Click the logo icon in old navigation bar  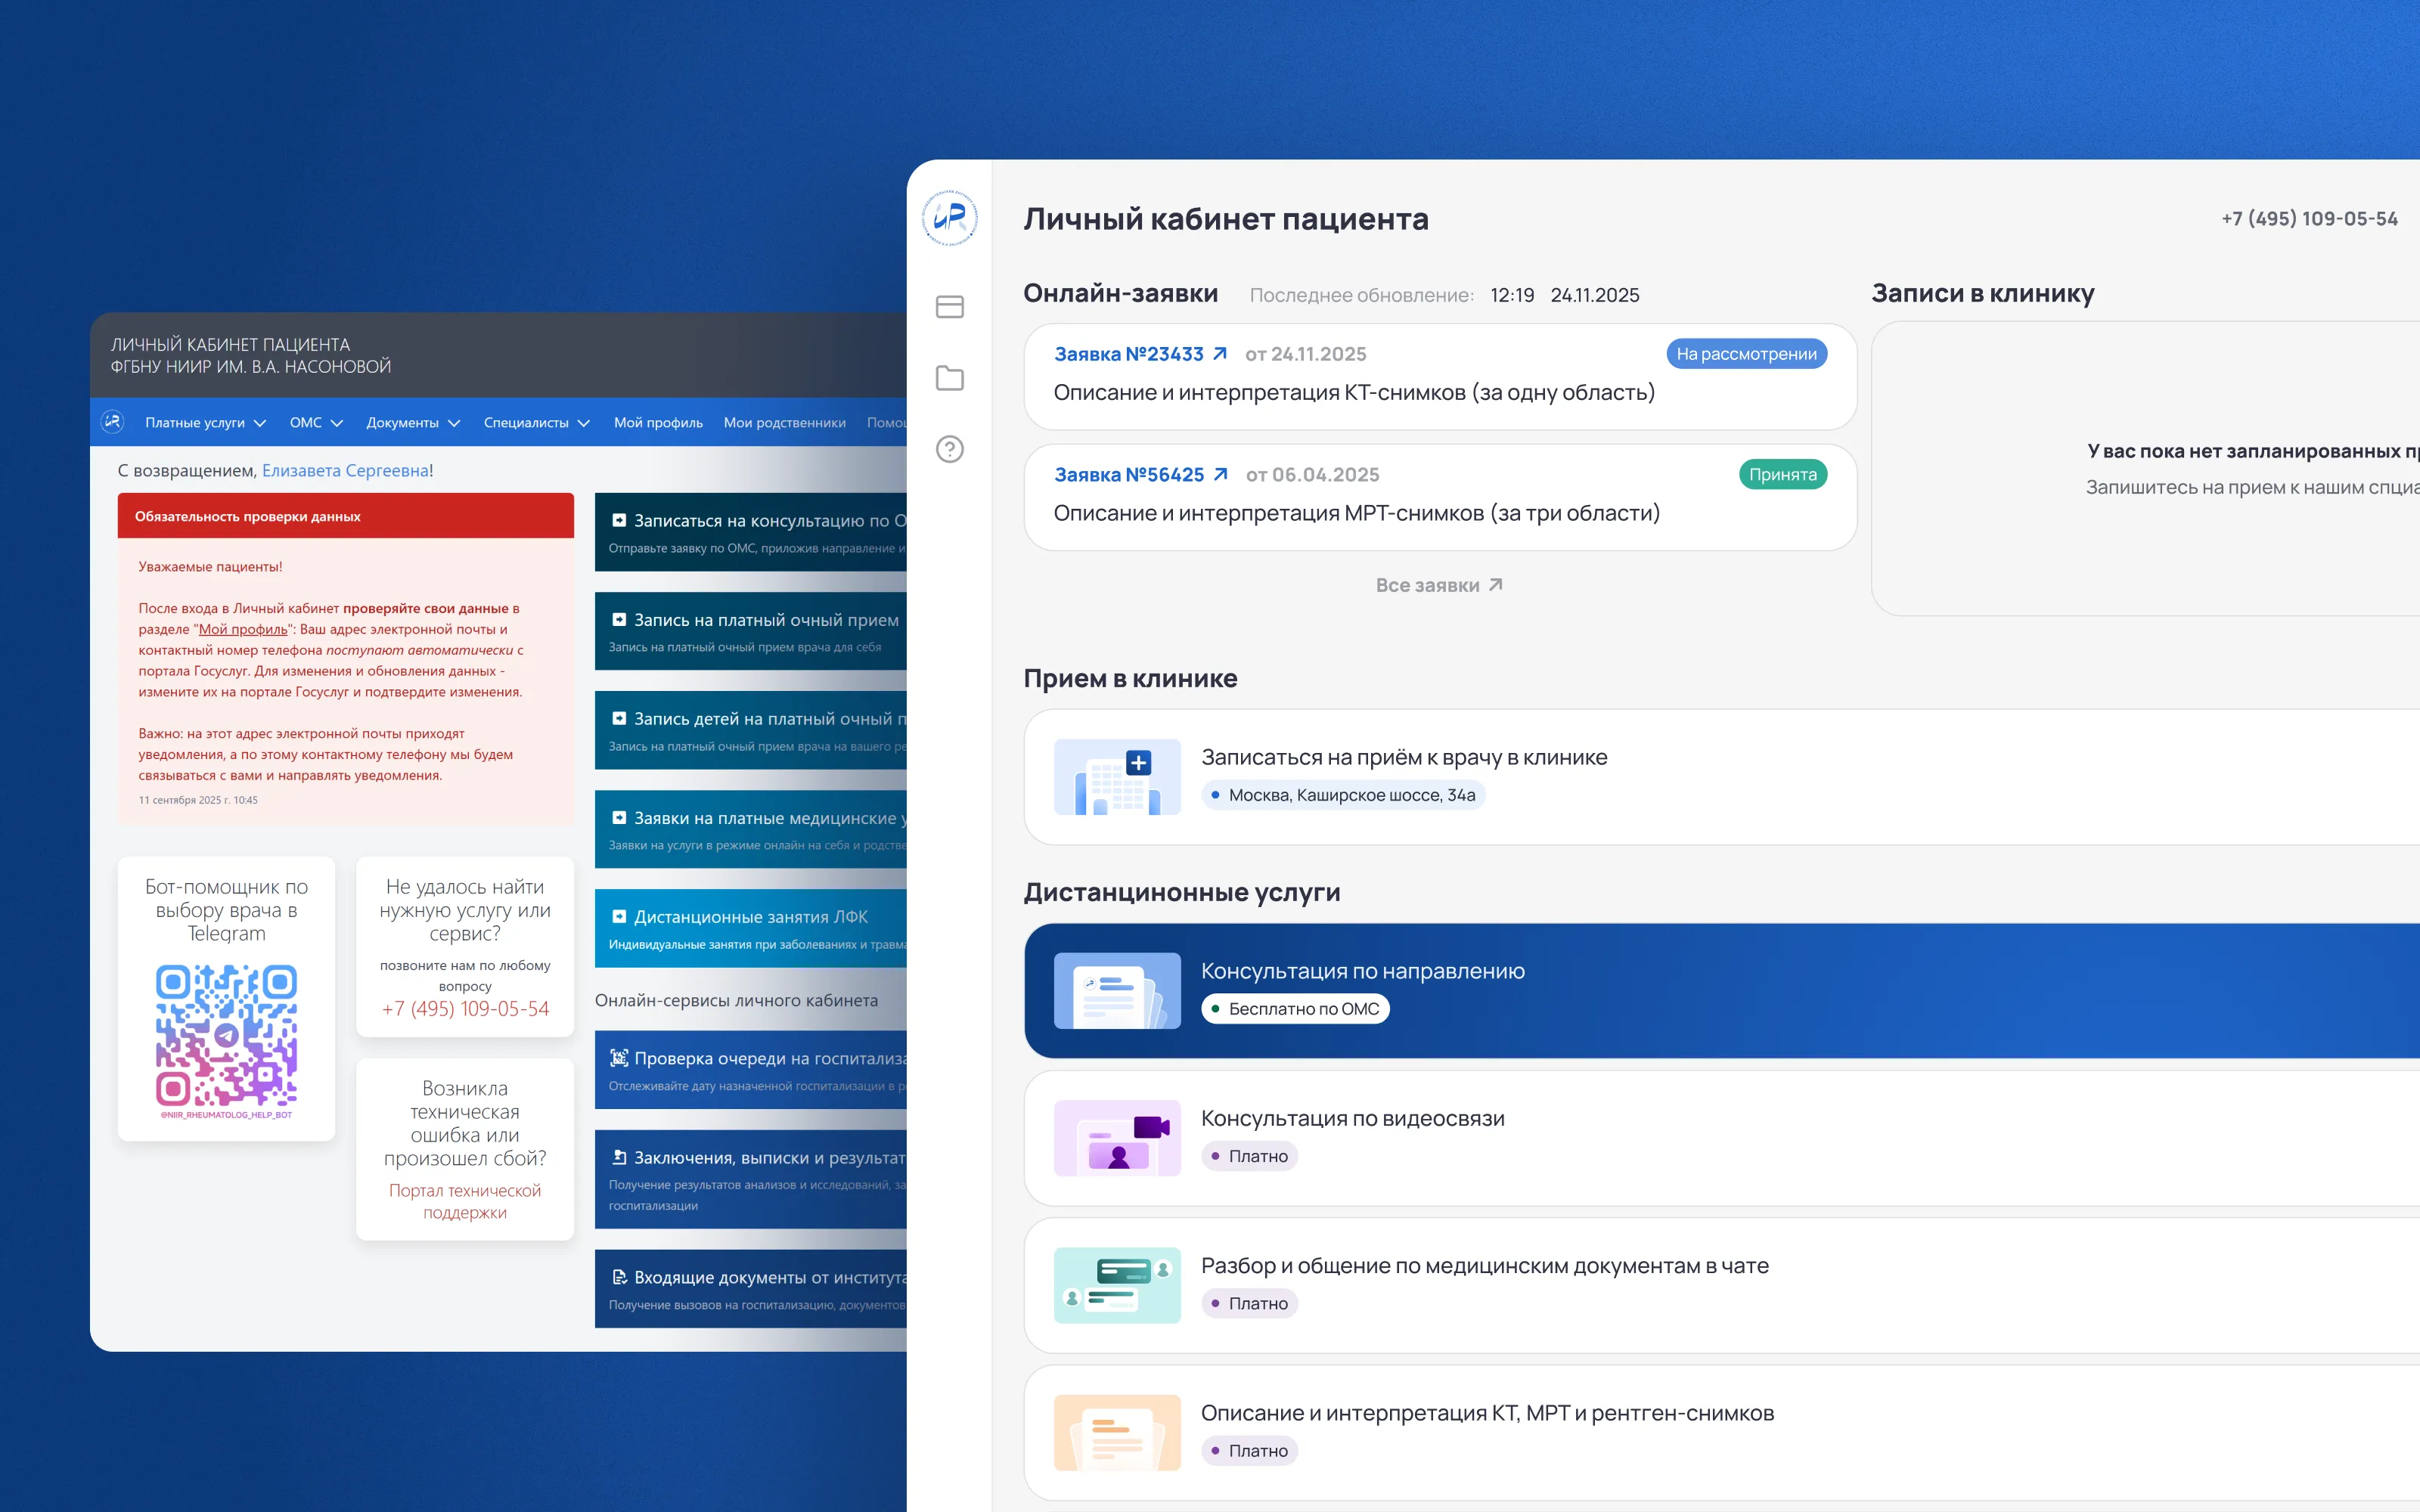pos(113,422)
